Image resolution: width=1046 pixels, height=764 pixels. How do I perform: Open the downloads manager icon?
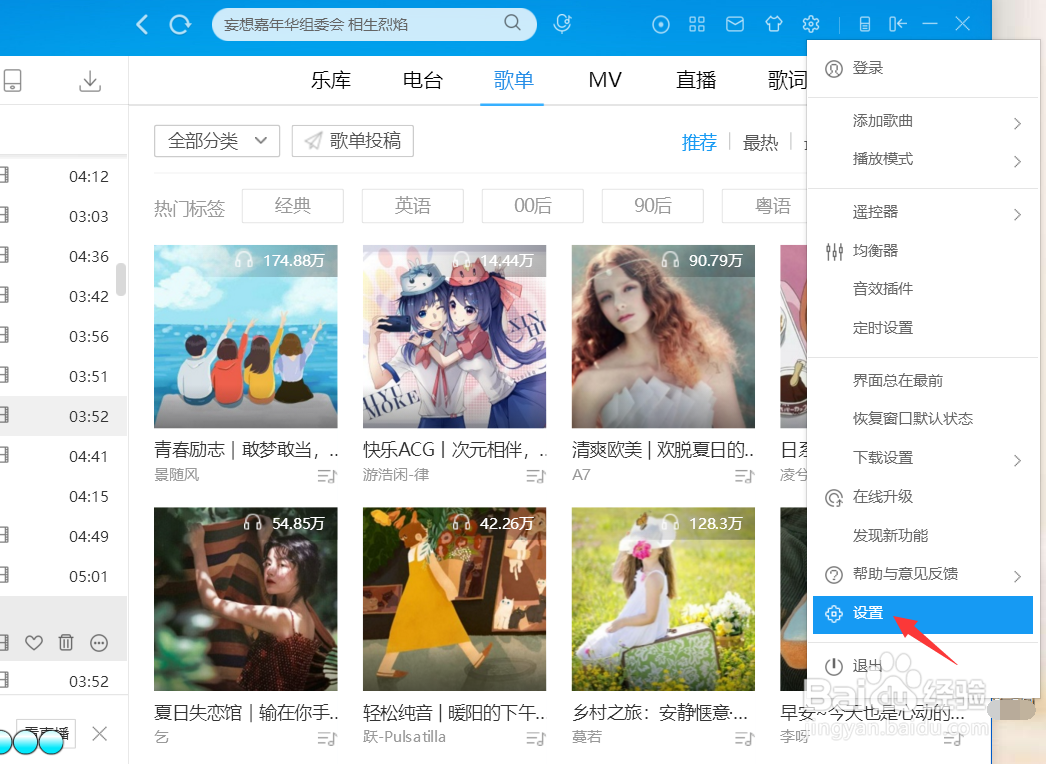89,80
